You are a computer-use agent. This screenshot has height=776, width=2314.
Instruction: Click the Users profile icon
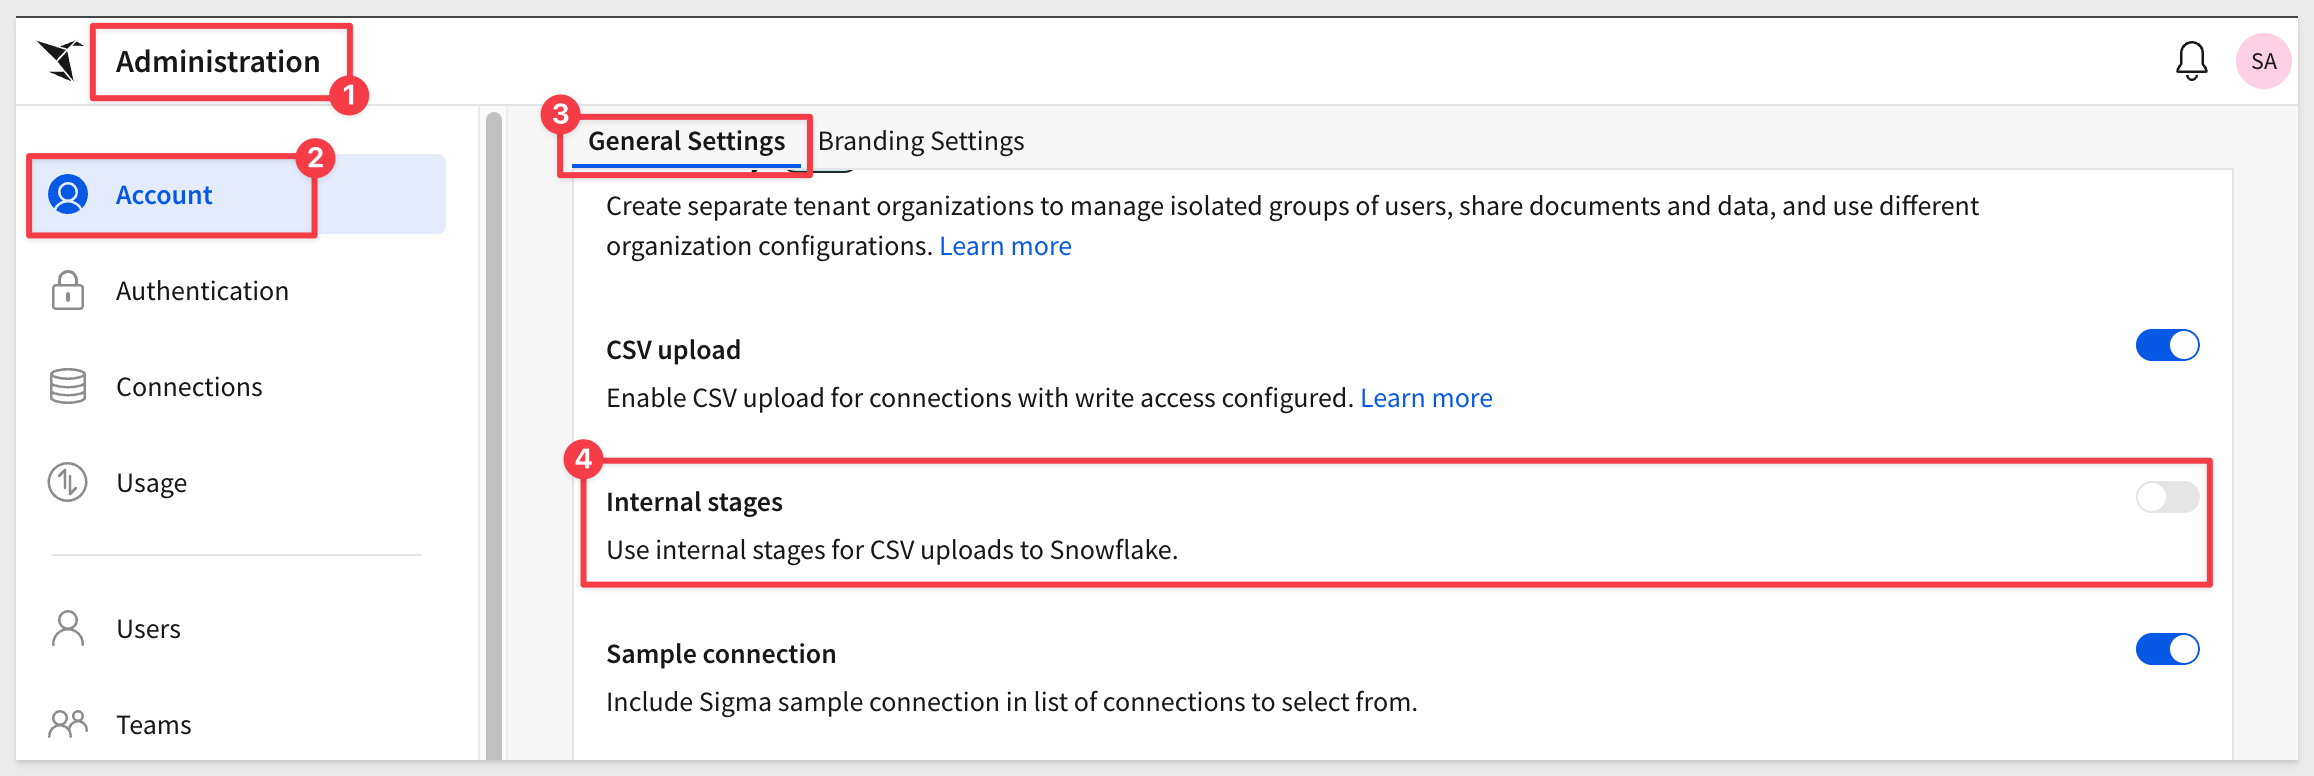(x=68, y=629)
